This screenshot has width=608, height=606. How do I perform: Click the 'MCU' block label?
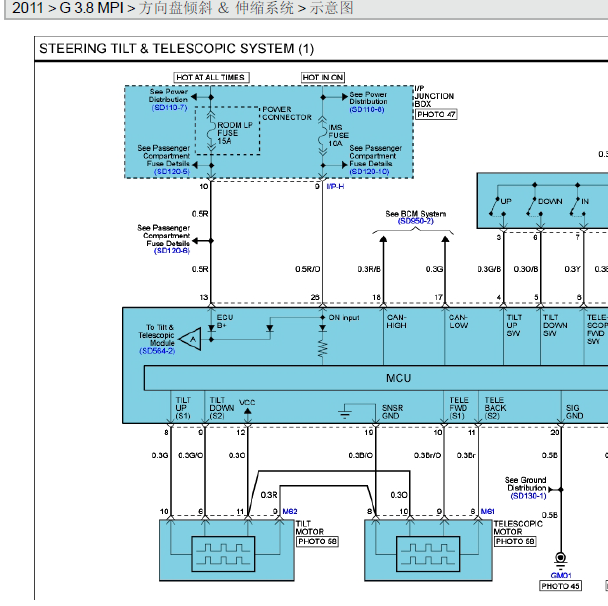[x=398, y=378]
